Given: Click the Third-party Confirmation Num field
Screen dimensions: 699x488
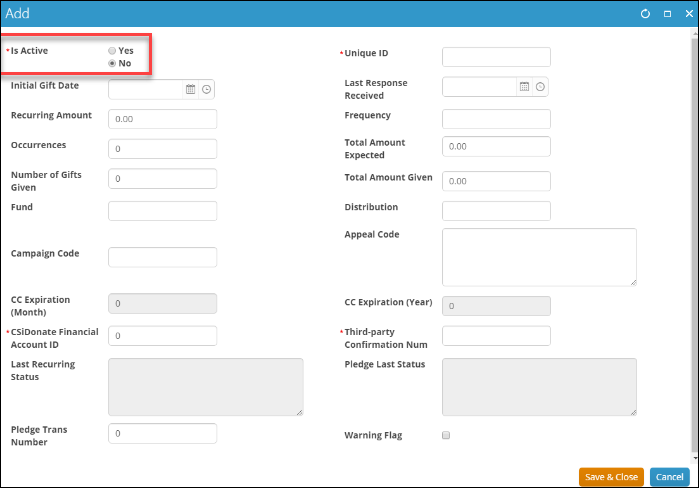Looking at the screenshot, I should pos(496,335).
